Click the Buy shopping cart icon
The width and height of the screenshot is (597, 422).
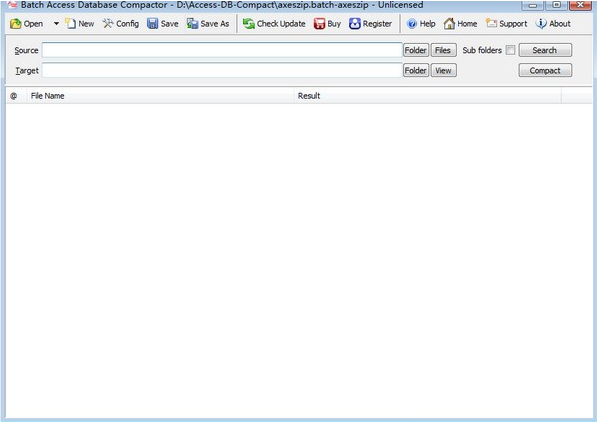(319, 24)
